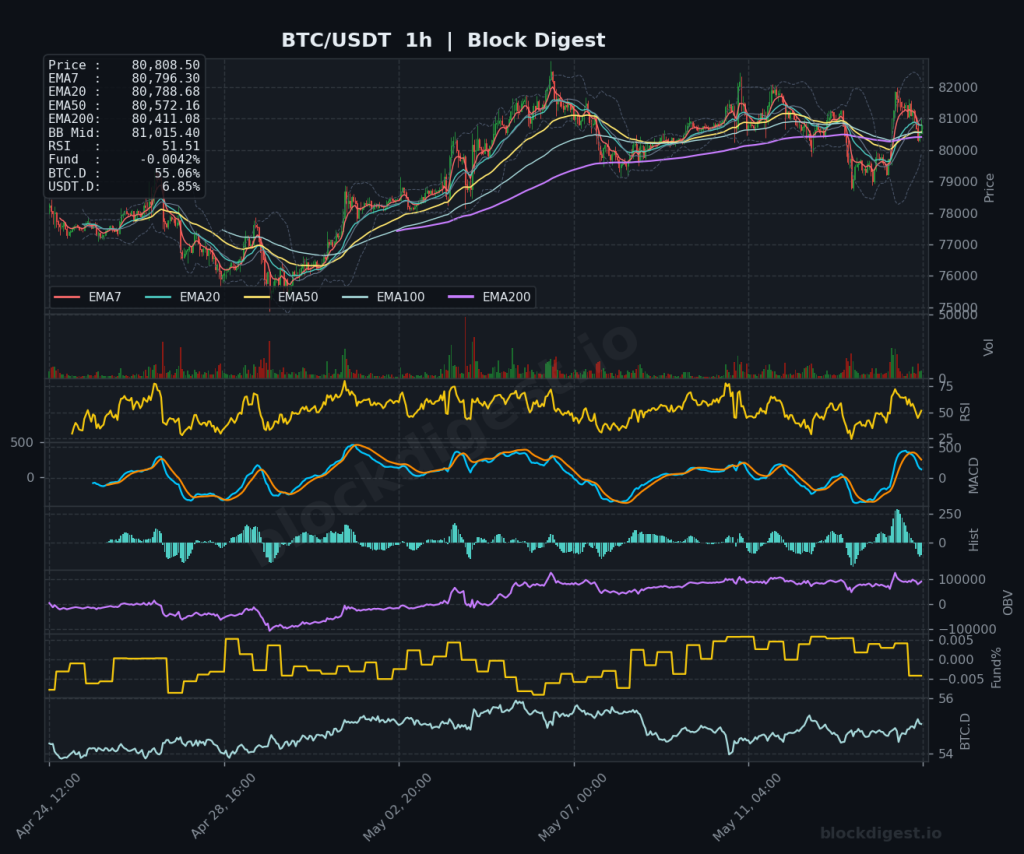Click the EMA50 legend label

click(298, 297)
